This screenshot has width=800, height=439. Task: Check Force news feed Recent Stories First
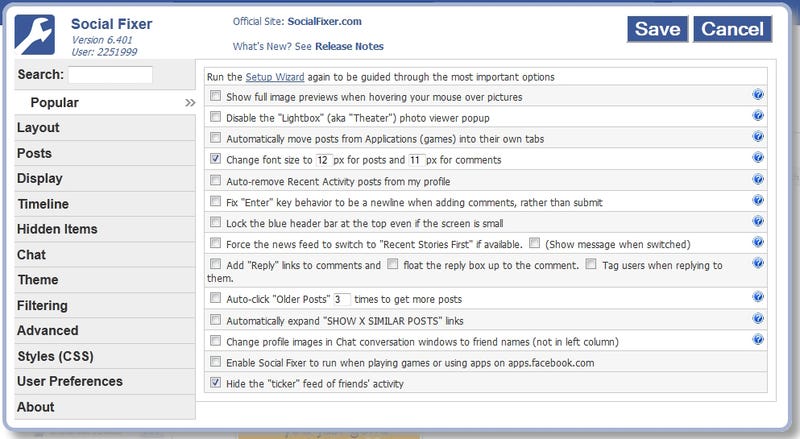(x=216, y=243)
